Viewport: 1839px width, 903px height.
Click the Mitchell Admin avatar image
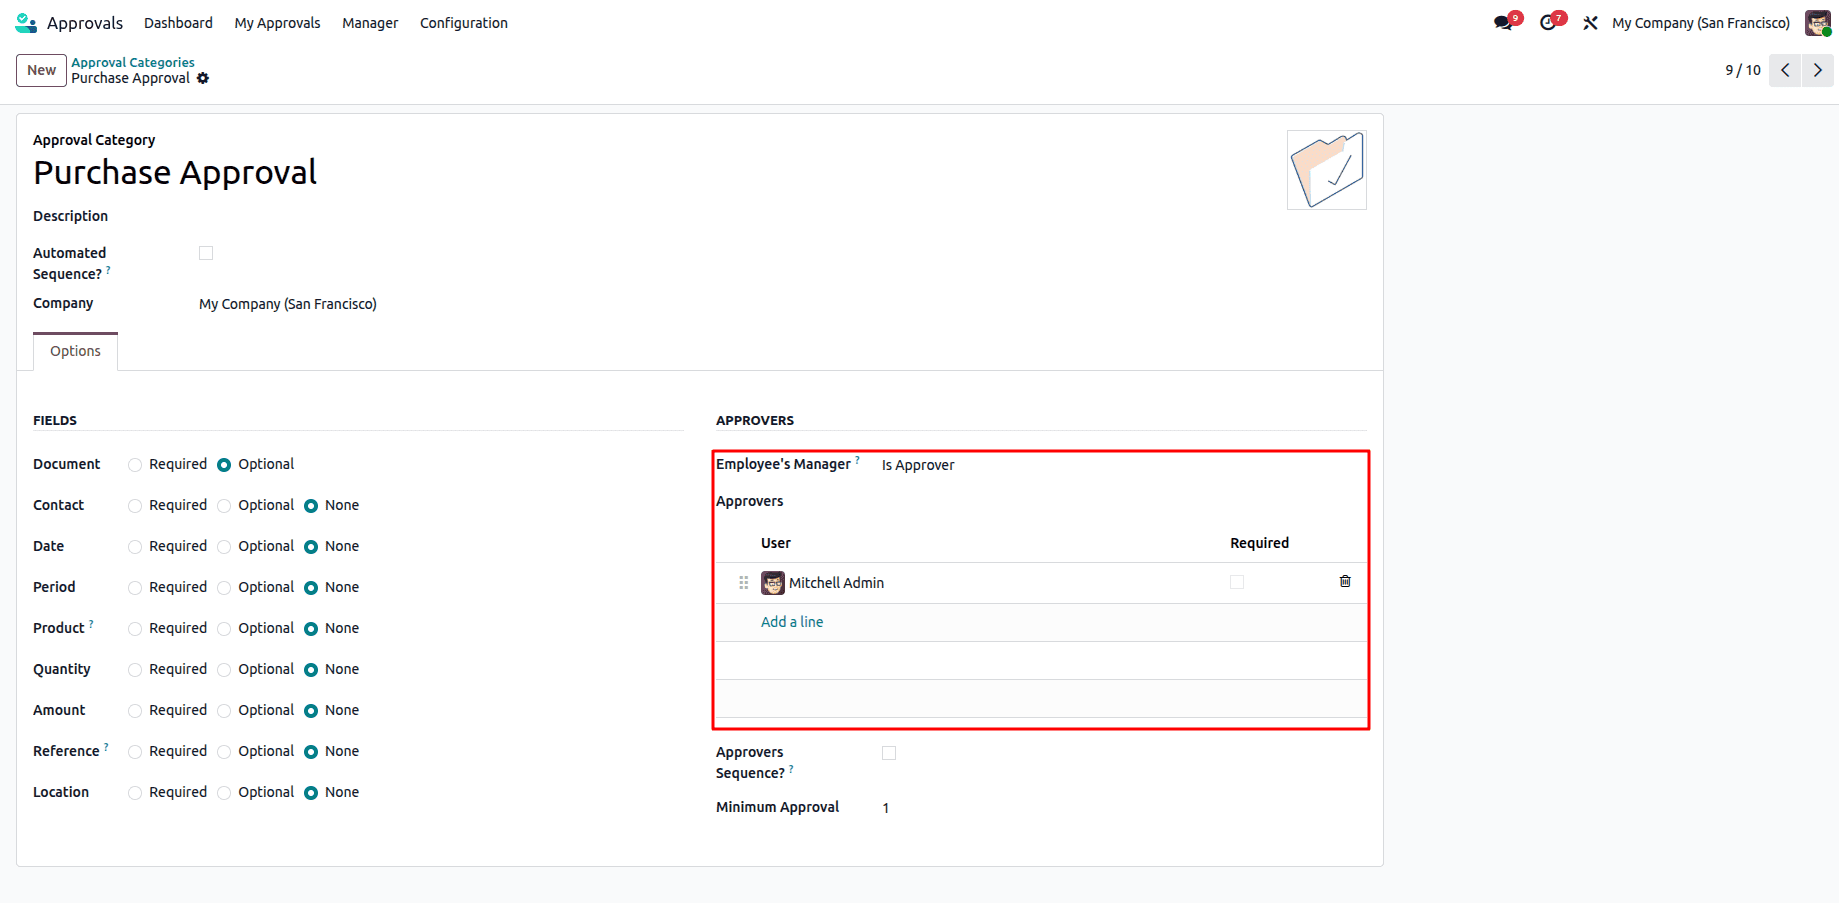point(773,583)
